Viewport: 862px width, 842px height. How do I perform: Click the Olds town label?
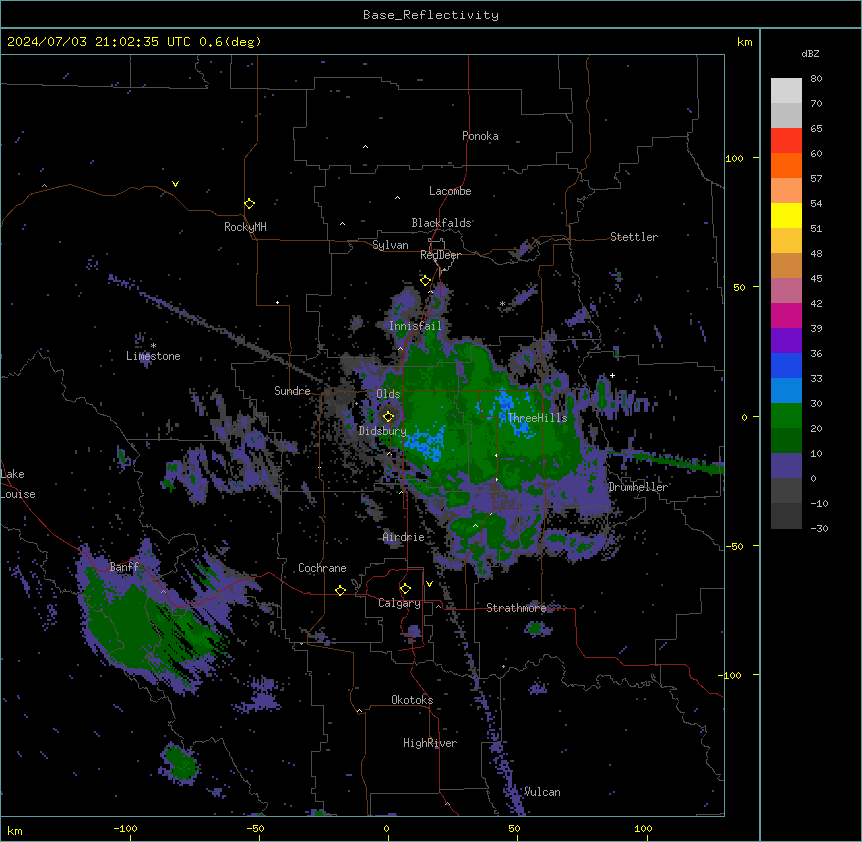388,394
